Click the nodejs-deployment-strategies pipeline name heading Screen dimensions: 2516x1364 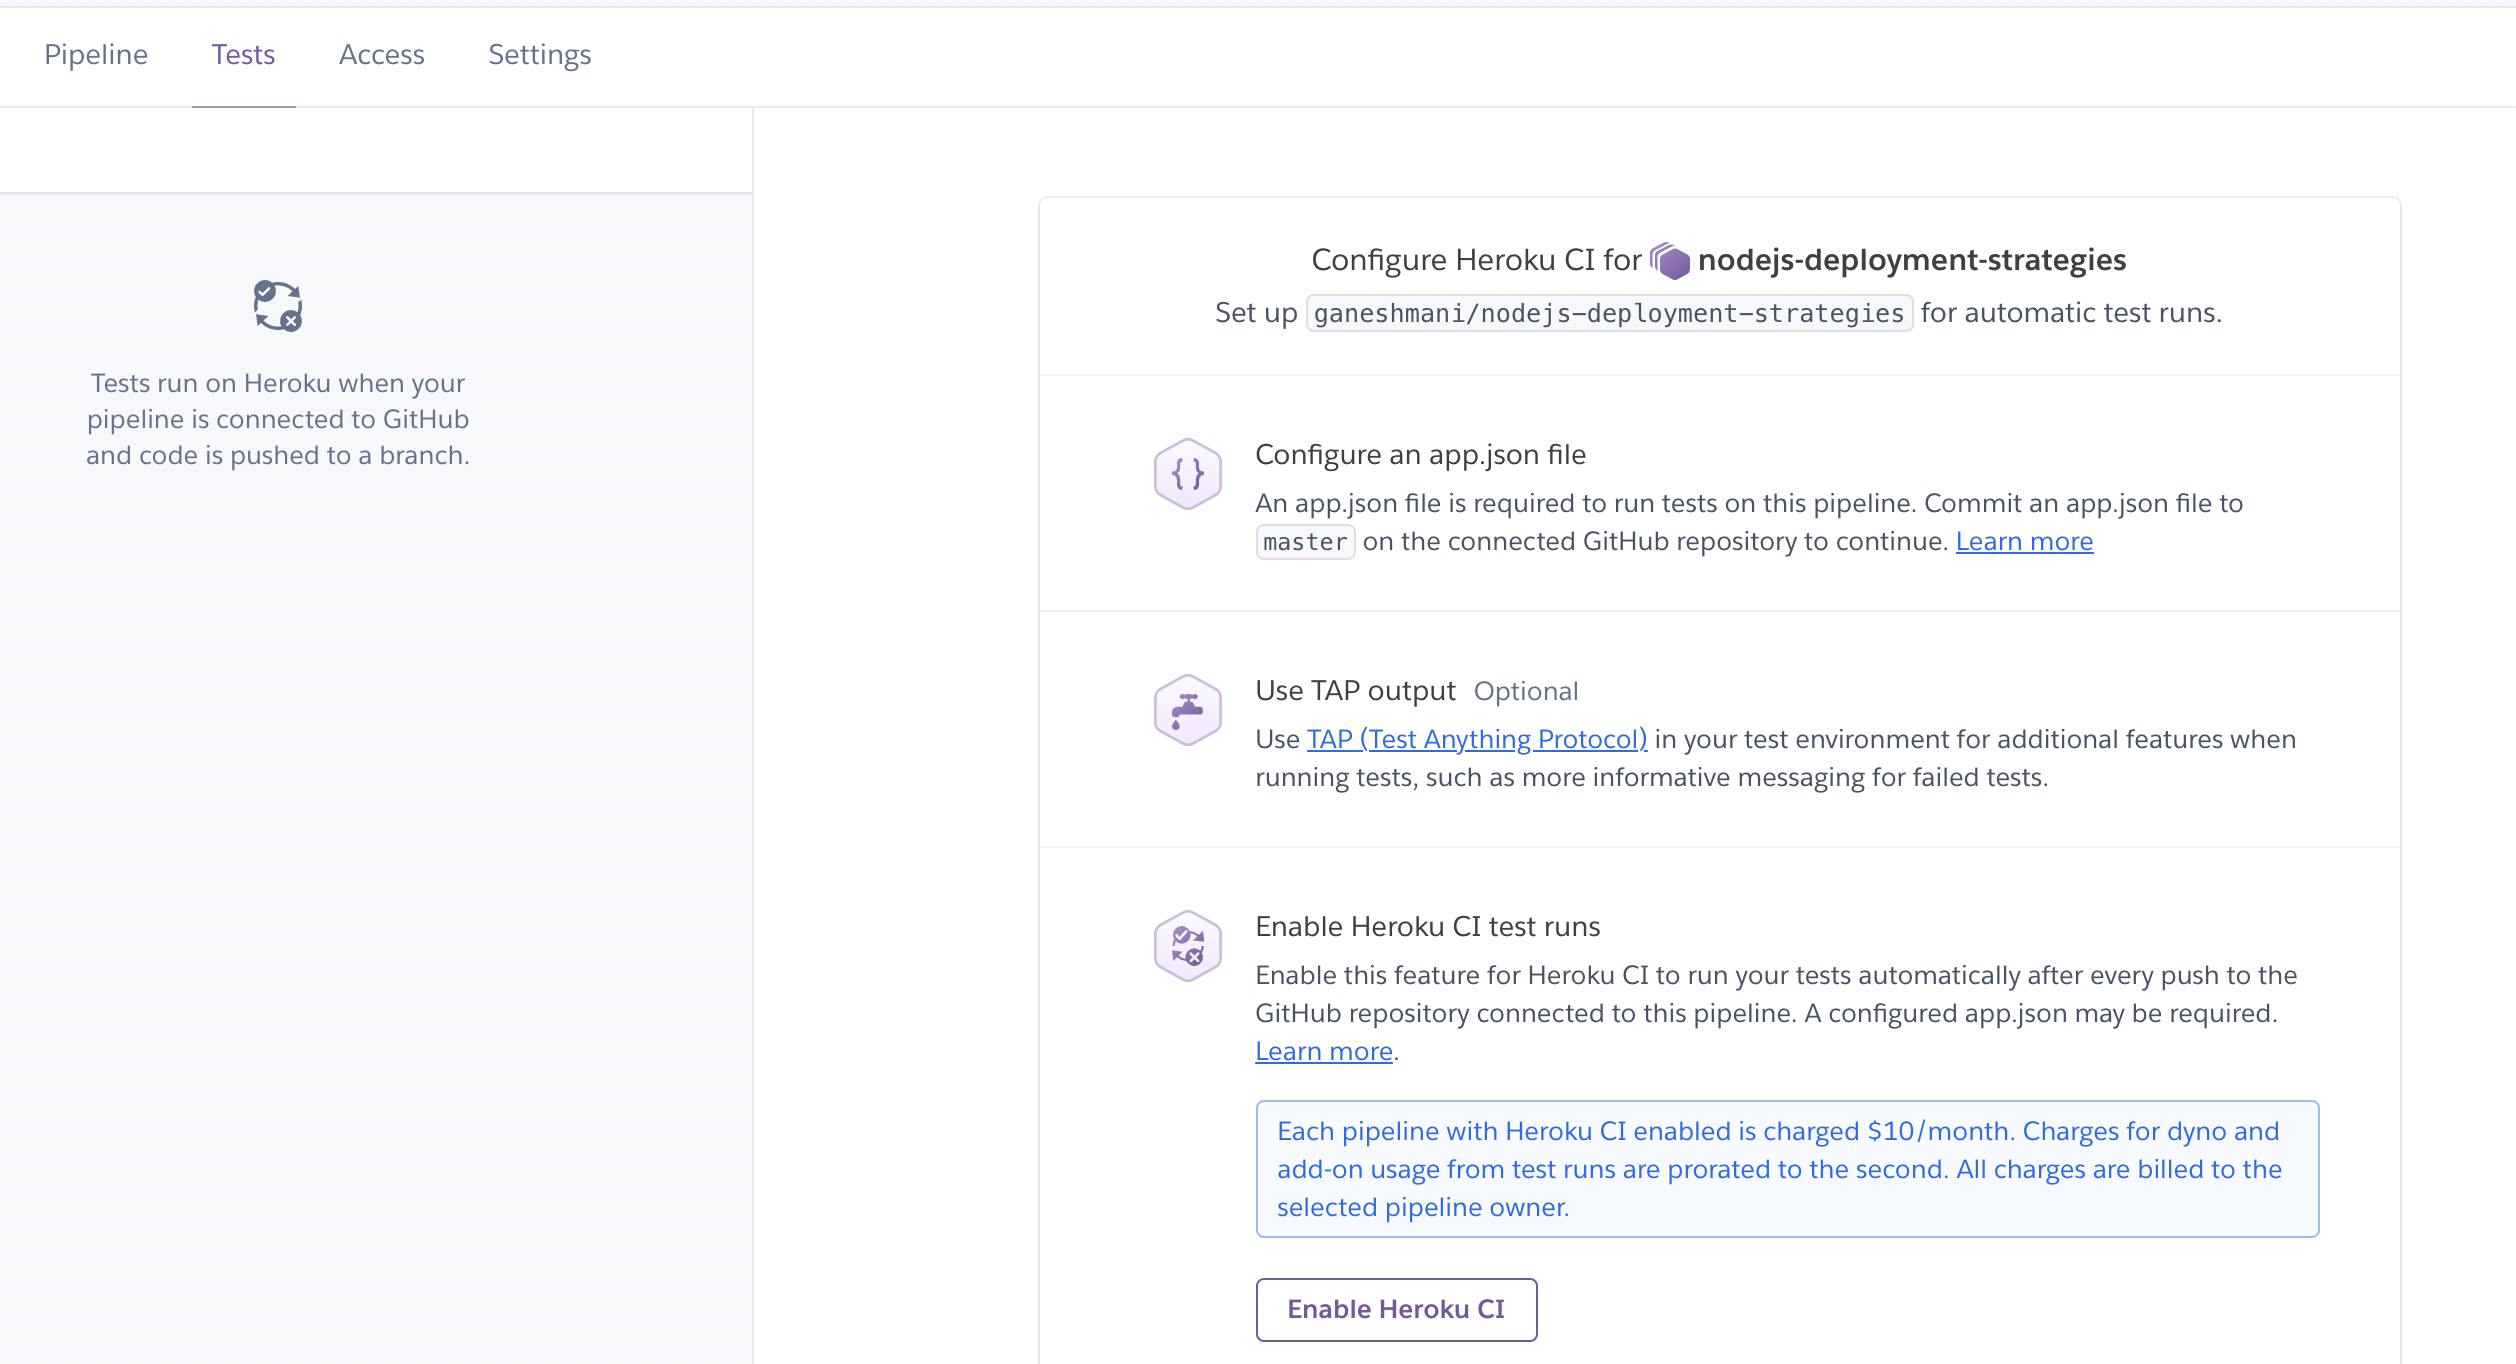coord(1911,260)
